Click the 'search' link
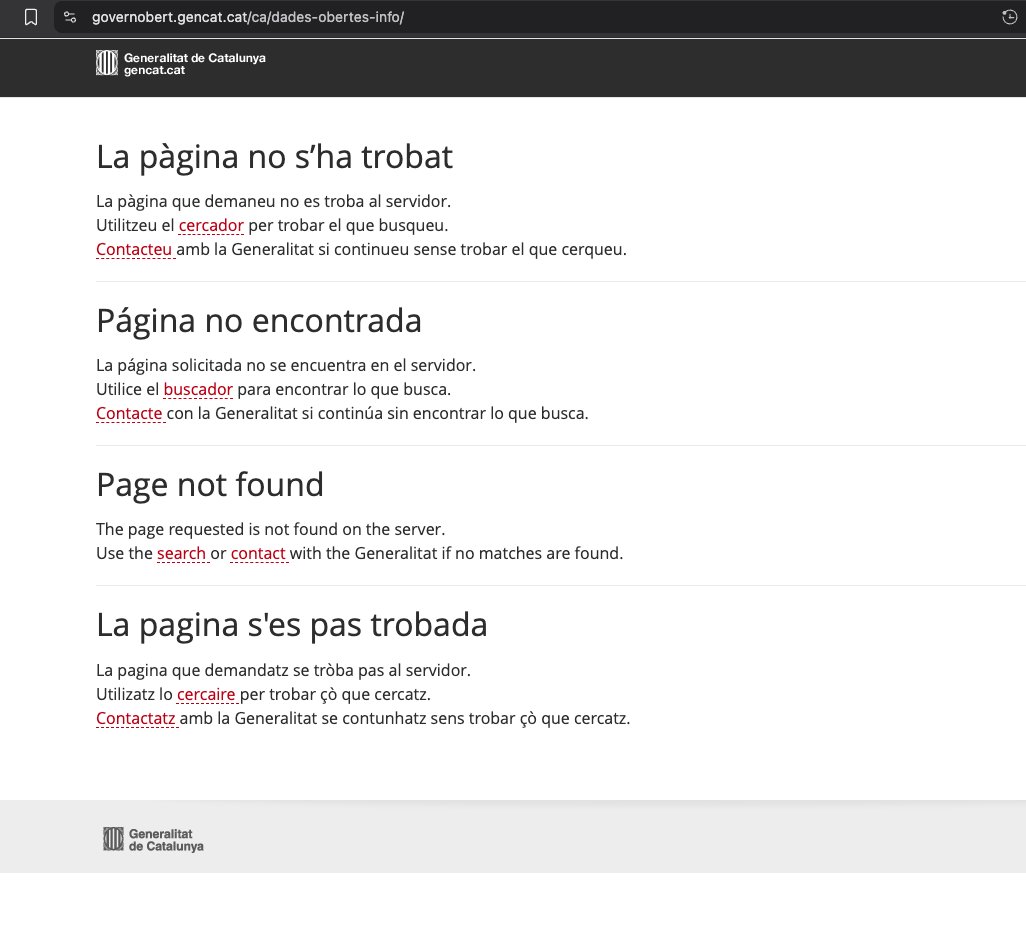 181,554
